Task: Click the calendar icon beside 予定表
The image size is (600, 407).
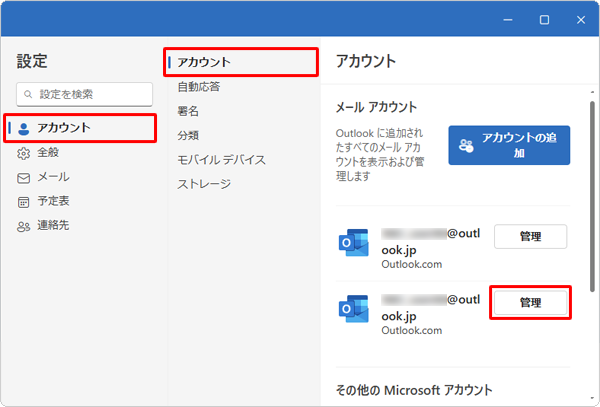Action: tap(23, 202)
